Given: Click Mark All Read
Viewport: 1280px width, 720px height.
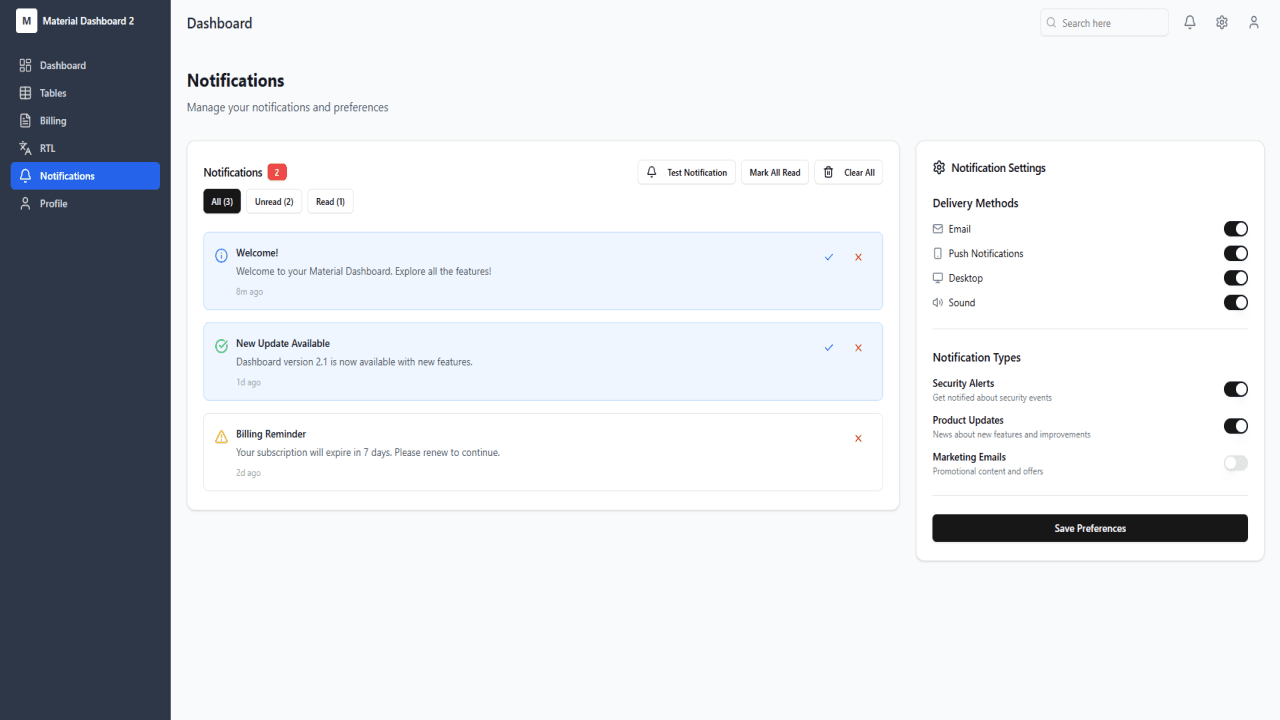Looking at the screenshot, I should click(x=775, y=172).
